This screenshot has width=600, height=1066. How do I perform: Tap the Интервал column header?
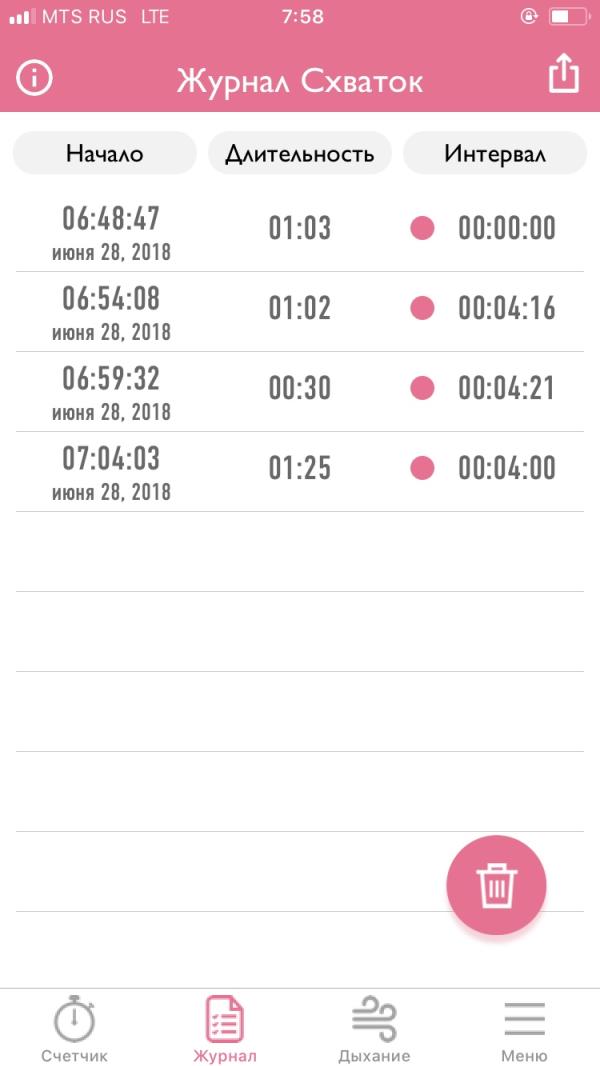pyautogui.click(x=495, y=153)
